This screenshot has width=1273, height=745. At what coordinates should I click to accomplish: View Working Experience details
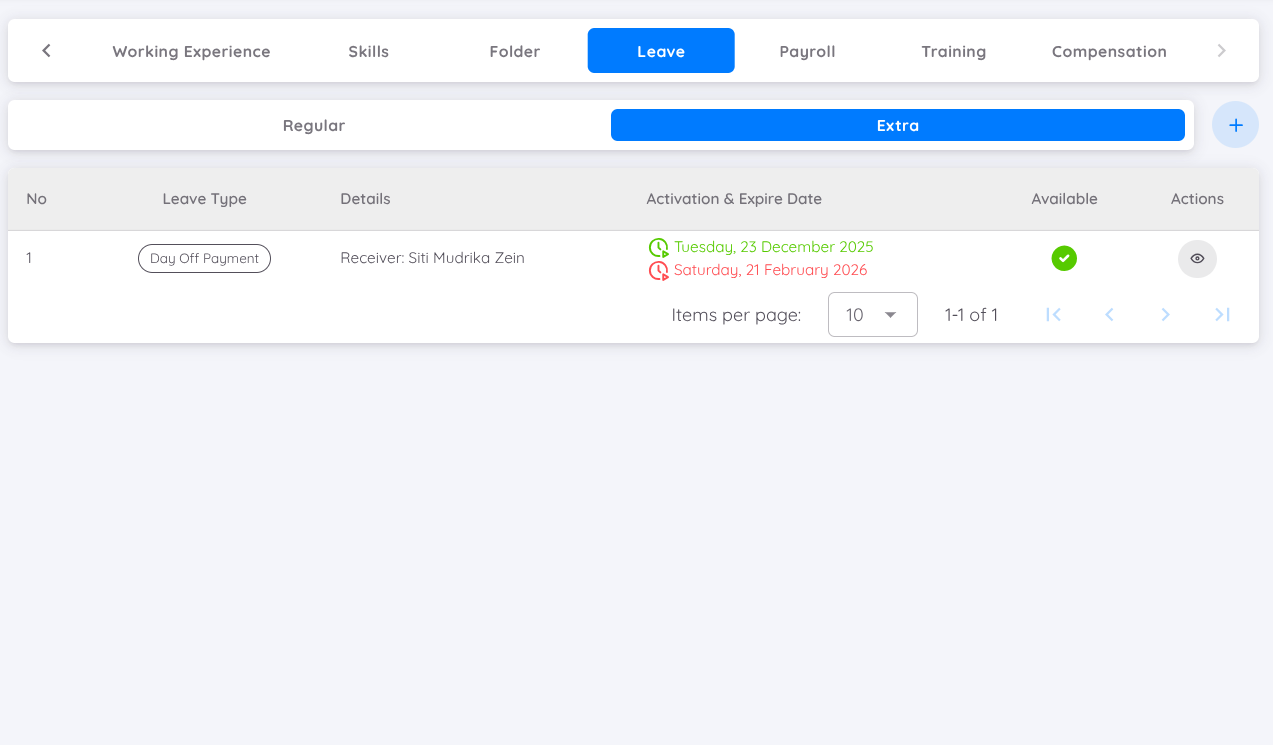(x=191, y=51)
